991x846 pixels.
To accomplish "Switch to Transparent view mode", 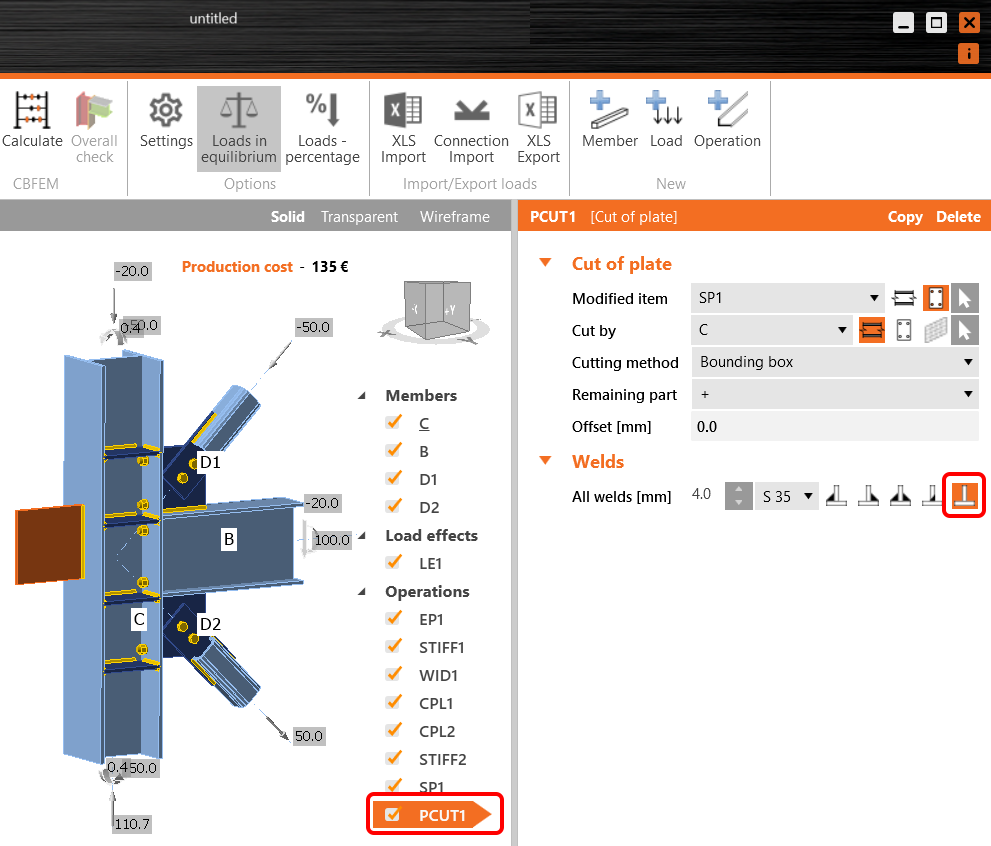I will [x=359, y=217].
